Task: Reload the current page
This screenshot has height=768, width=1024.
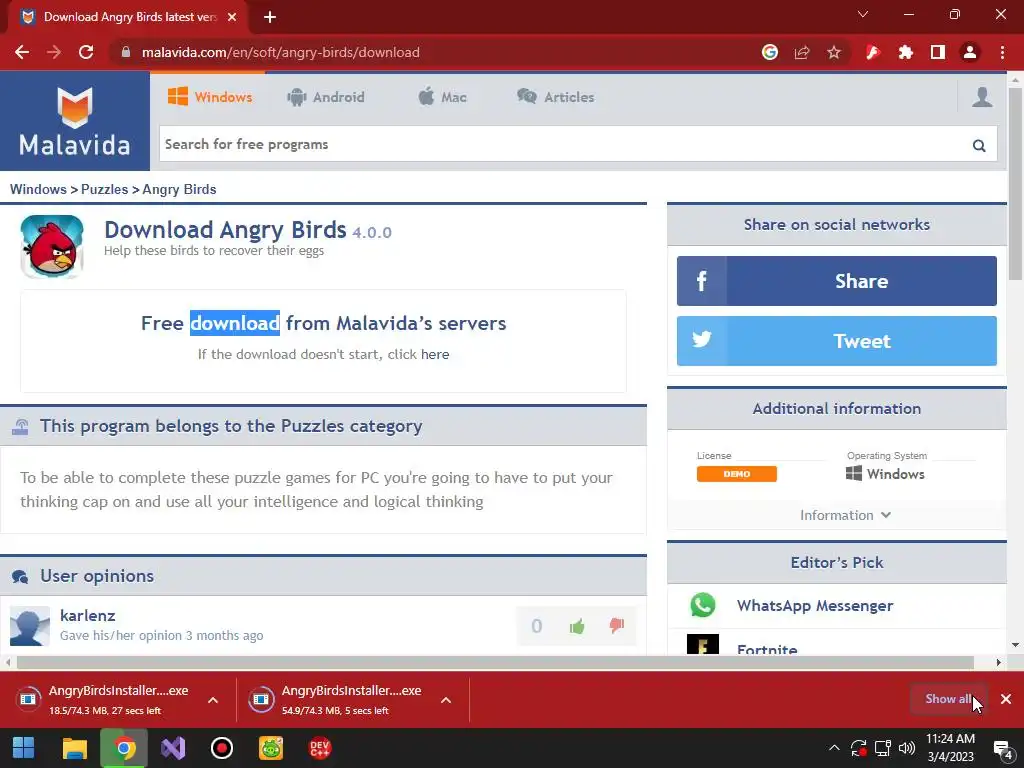Action: tap(86, 52)
